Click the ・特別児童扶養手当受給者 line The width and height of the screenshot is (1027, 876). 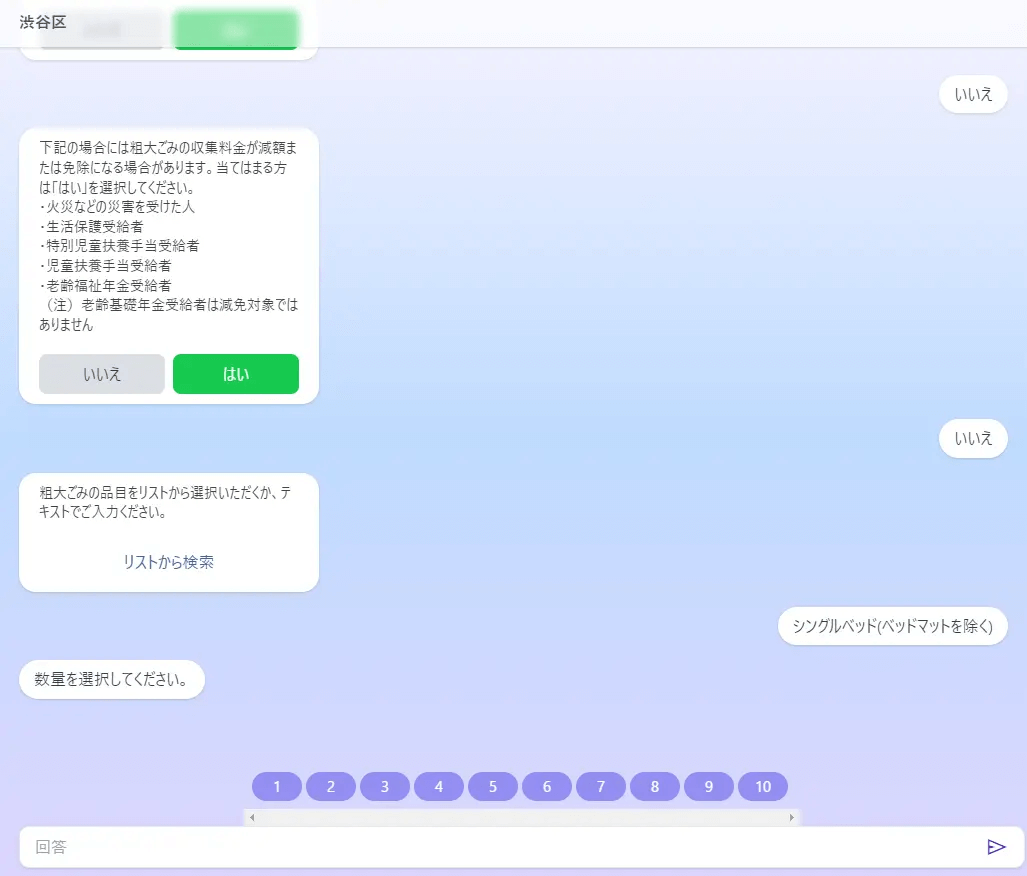click(119, 246)
